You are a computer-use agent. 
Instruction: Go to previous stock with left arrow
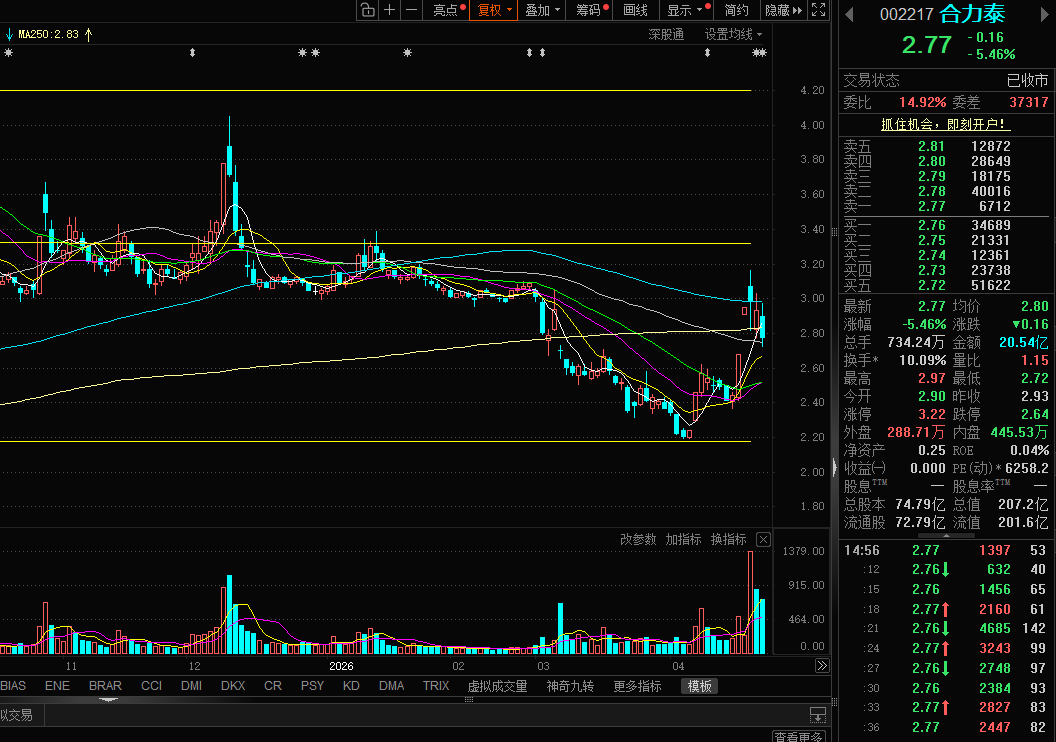tap(849, 14)
